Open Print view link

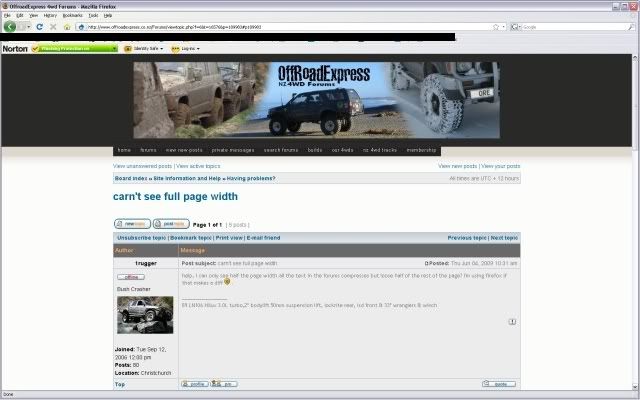click(229, 238)
